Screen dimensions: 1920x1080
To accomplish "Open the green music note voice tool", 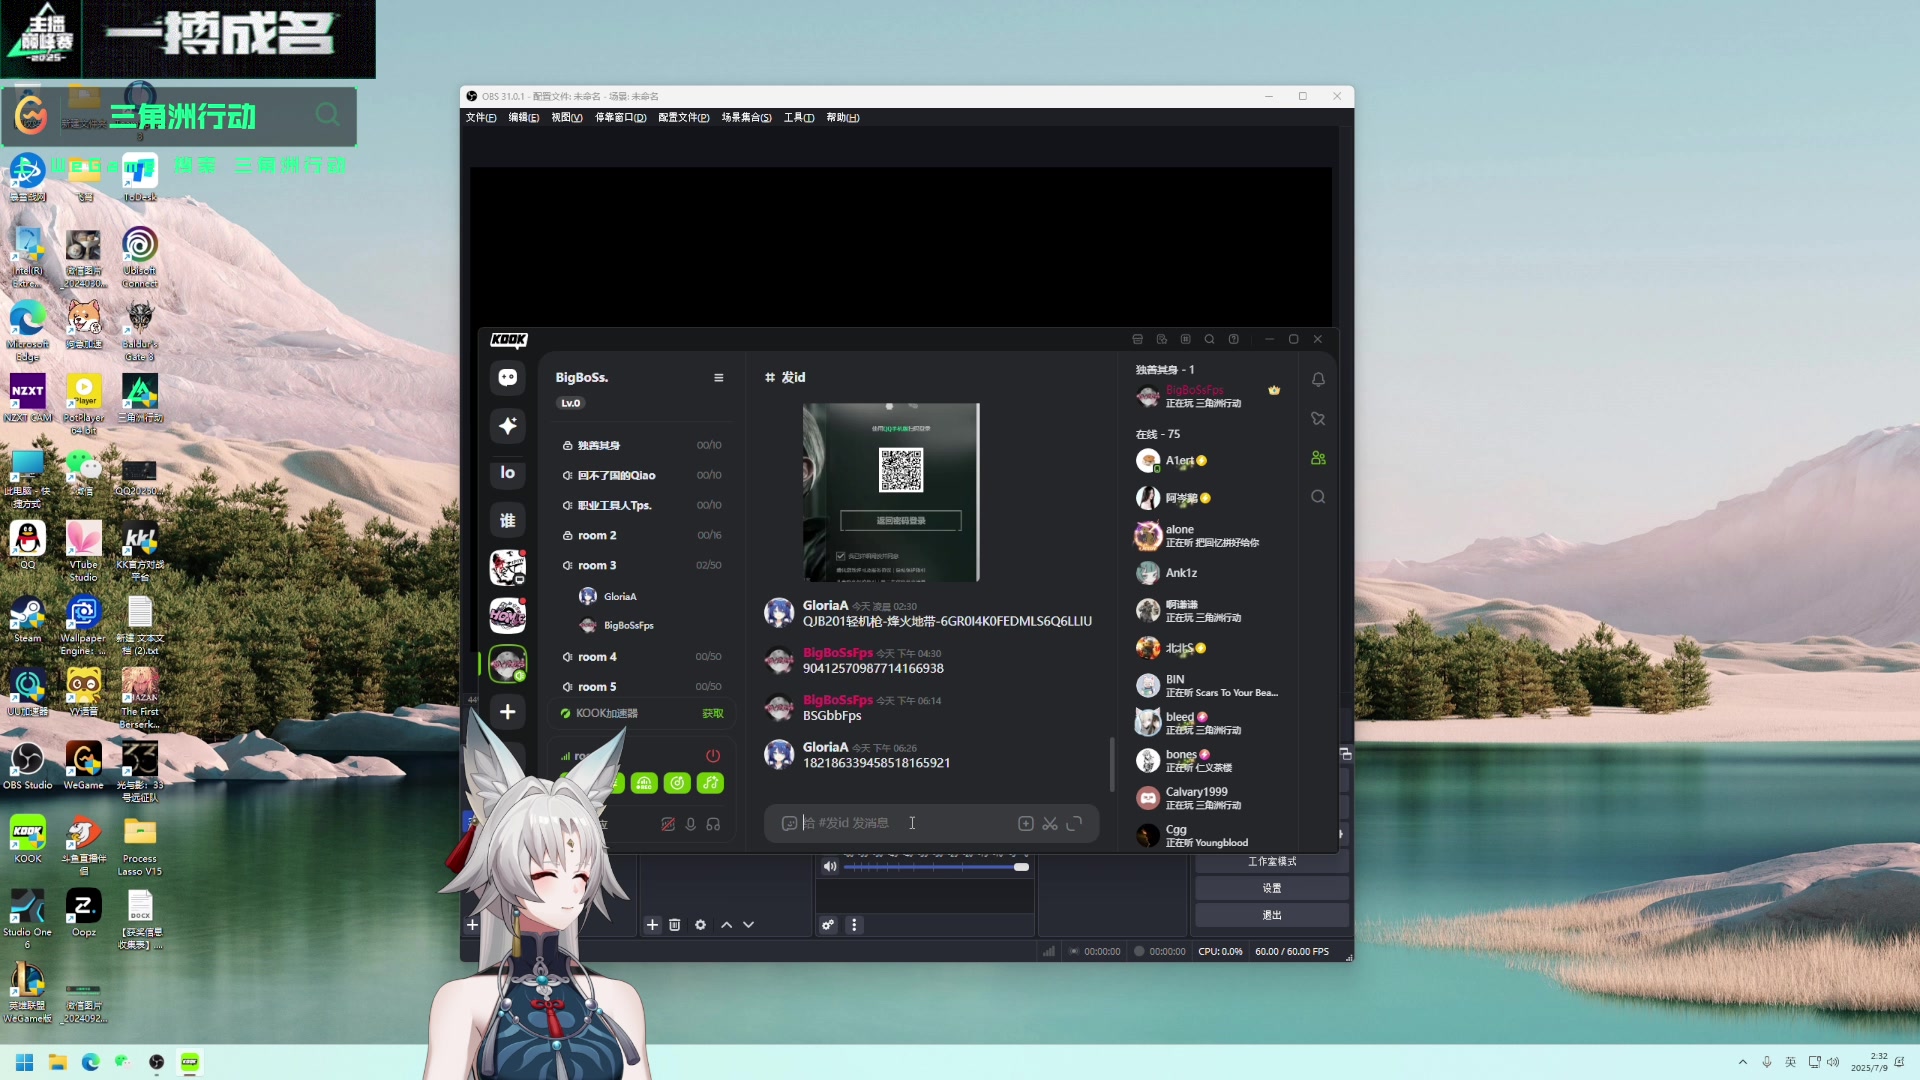I will click(711, 783).
